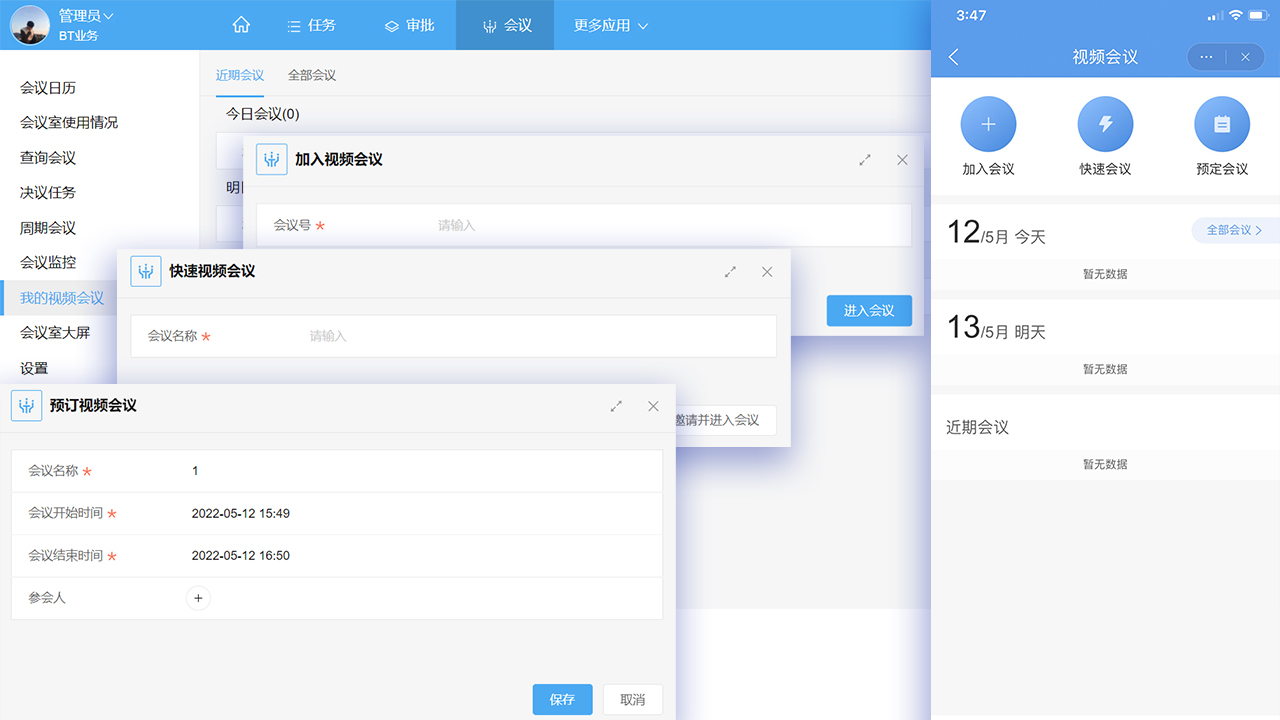Maximize the 加入视频会议 dialog
This screenshot has width=1280, height=720.
(865, 160)
